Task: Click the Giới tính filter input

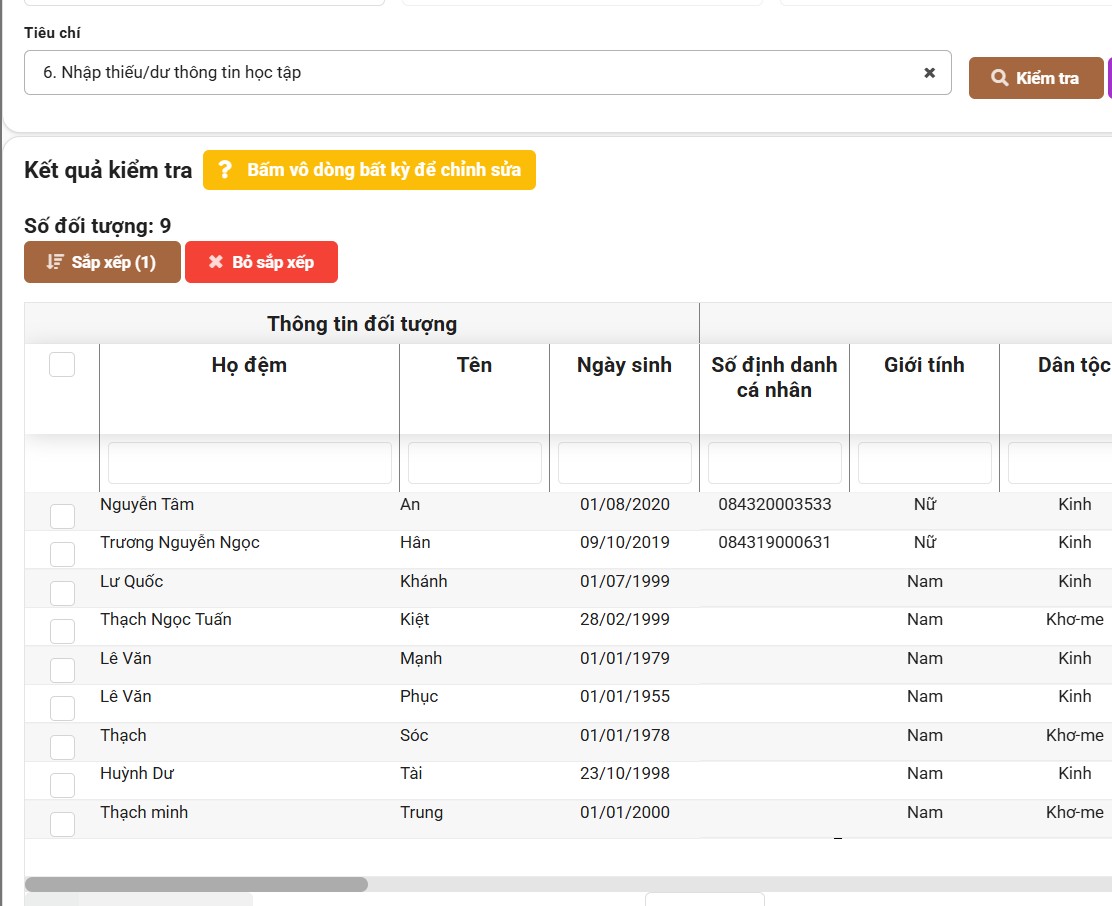Action: pyautogui.click(x=924, y=463)
